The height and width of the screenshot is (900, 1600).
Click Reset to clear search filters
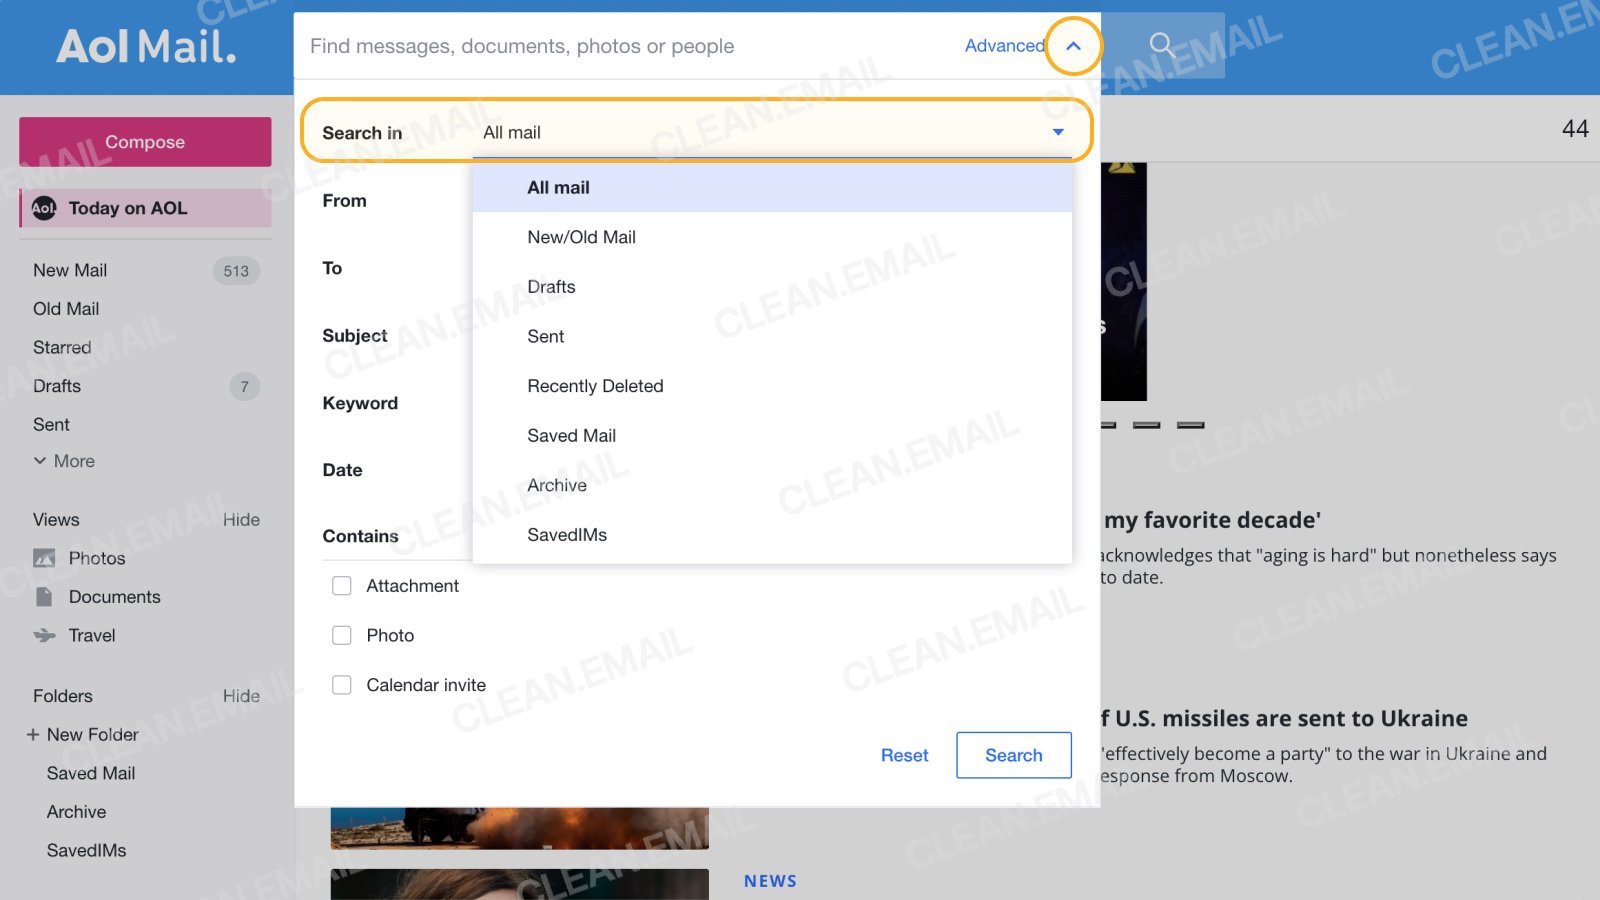[x=904, y=755]
